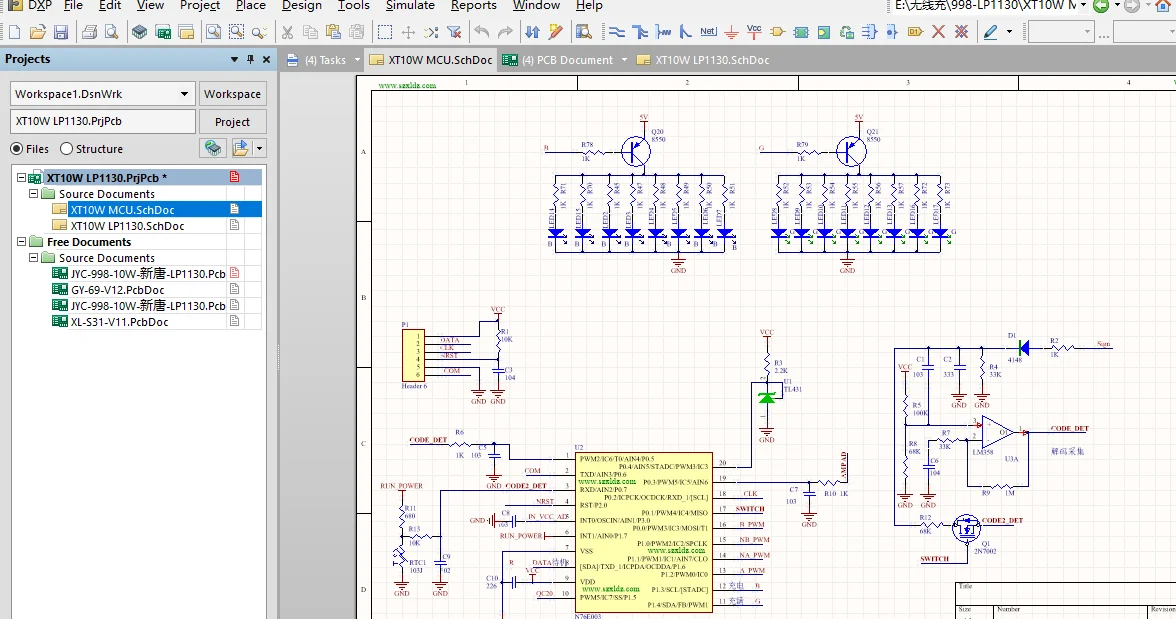Place a Net Label
Viewport: 1176px width, 619px height.
click(708, 32)
